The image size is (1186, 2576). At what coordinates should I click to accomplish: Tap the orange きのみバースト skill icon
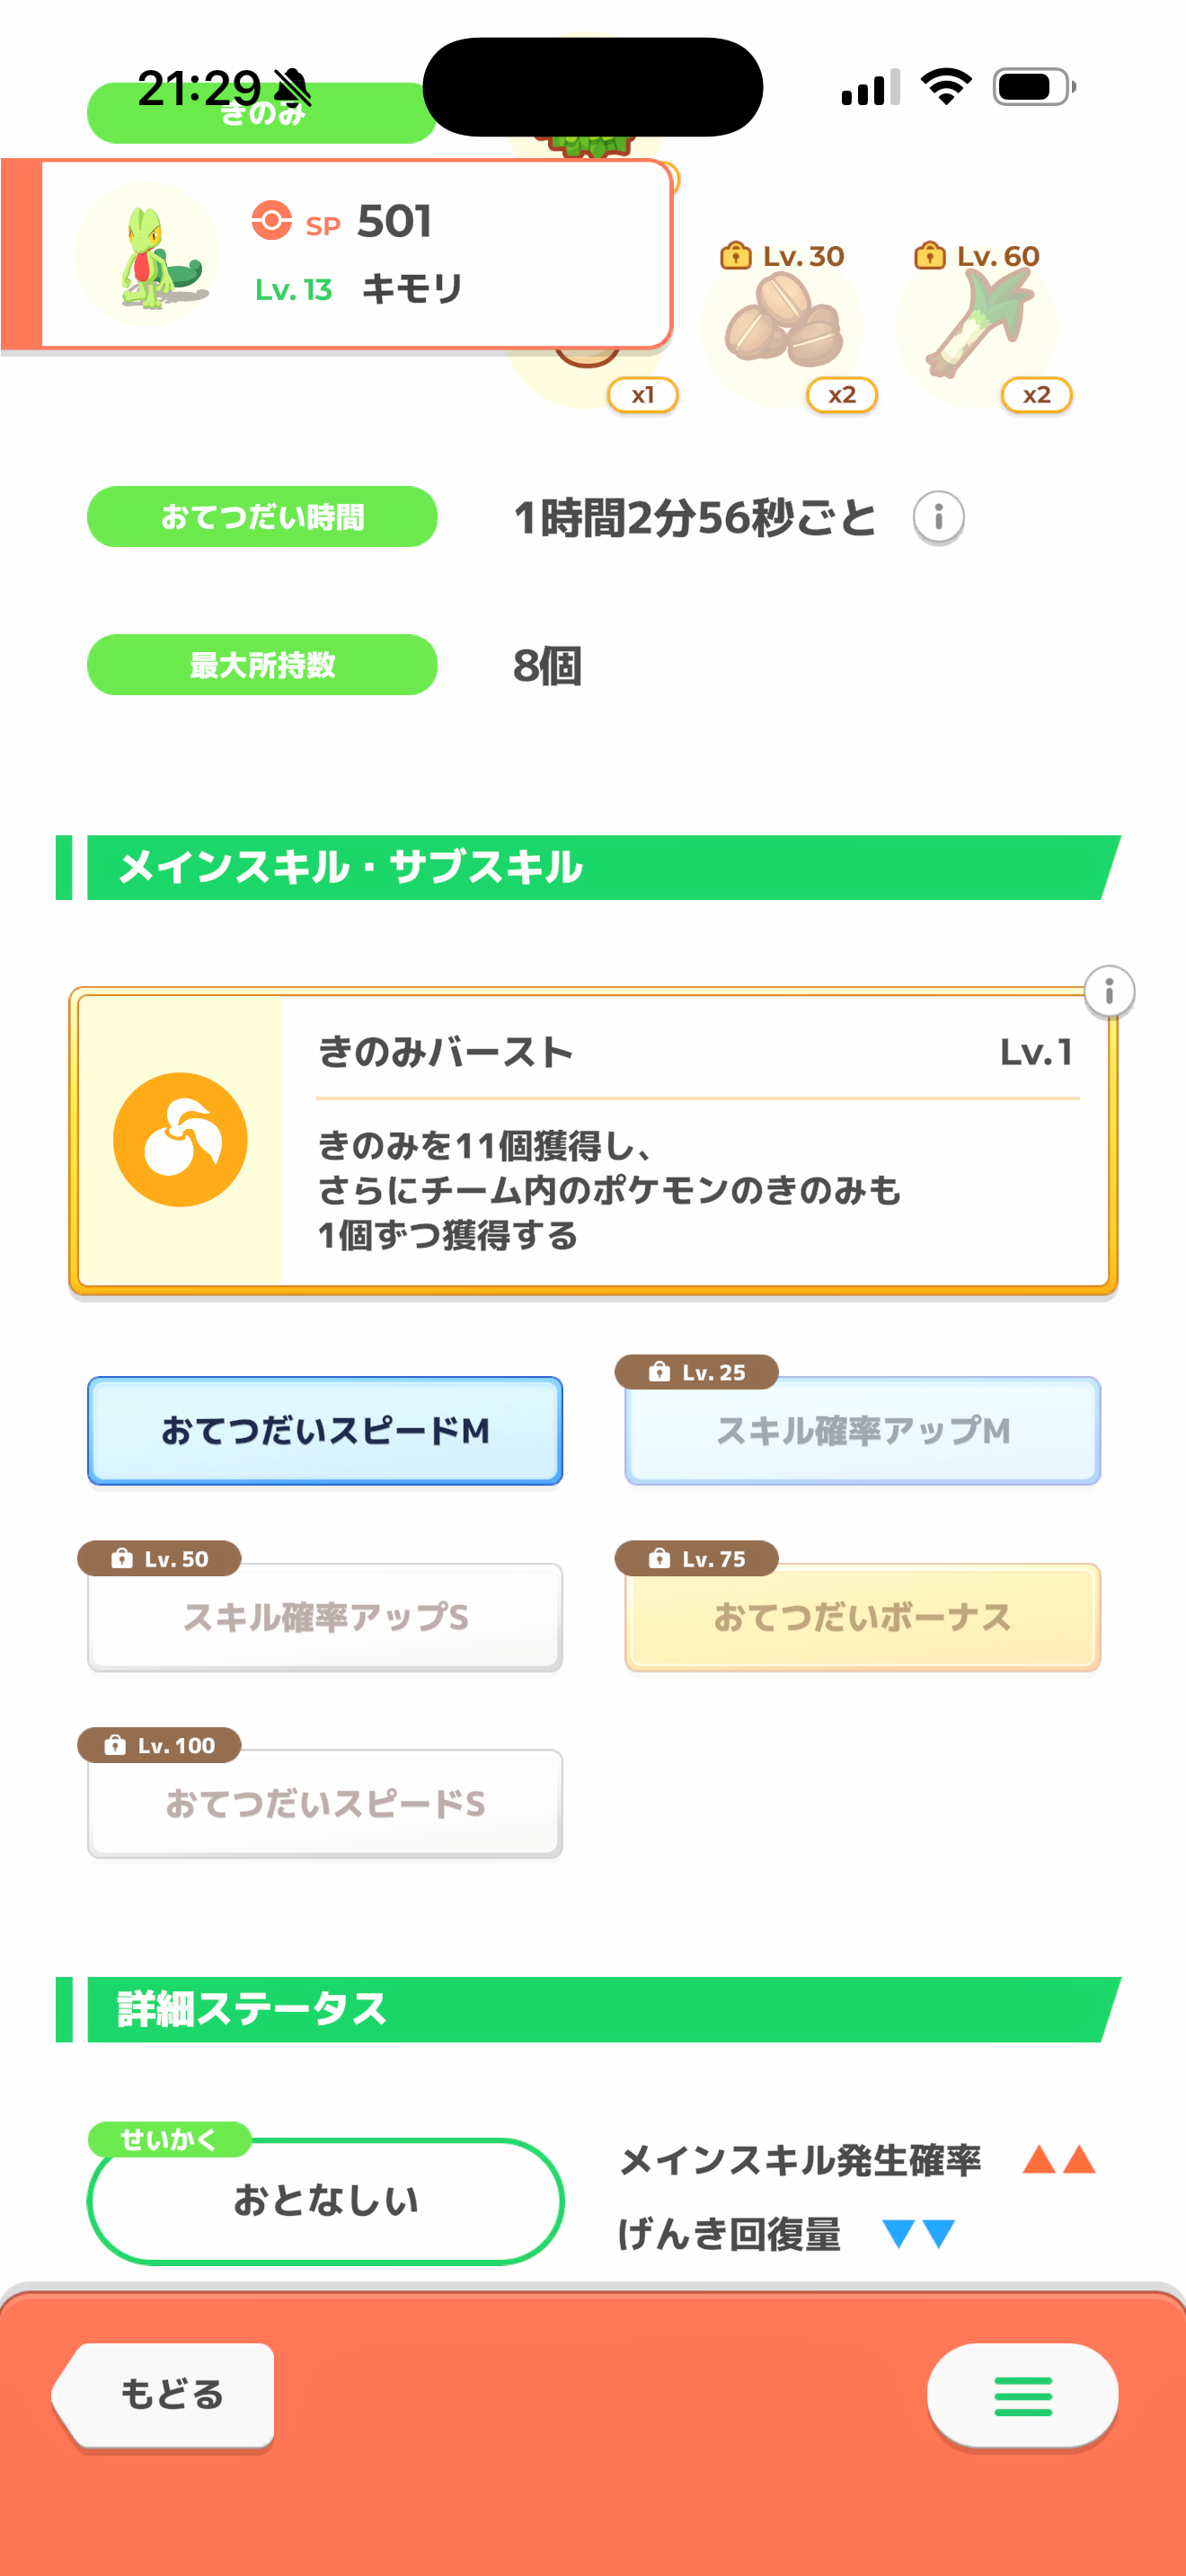point(180,1139)
